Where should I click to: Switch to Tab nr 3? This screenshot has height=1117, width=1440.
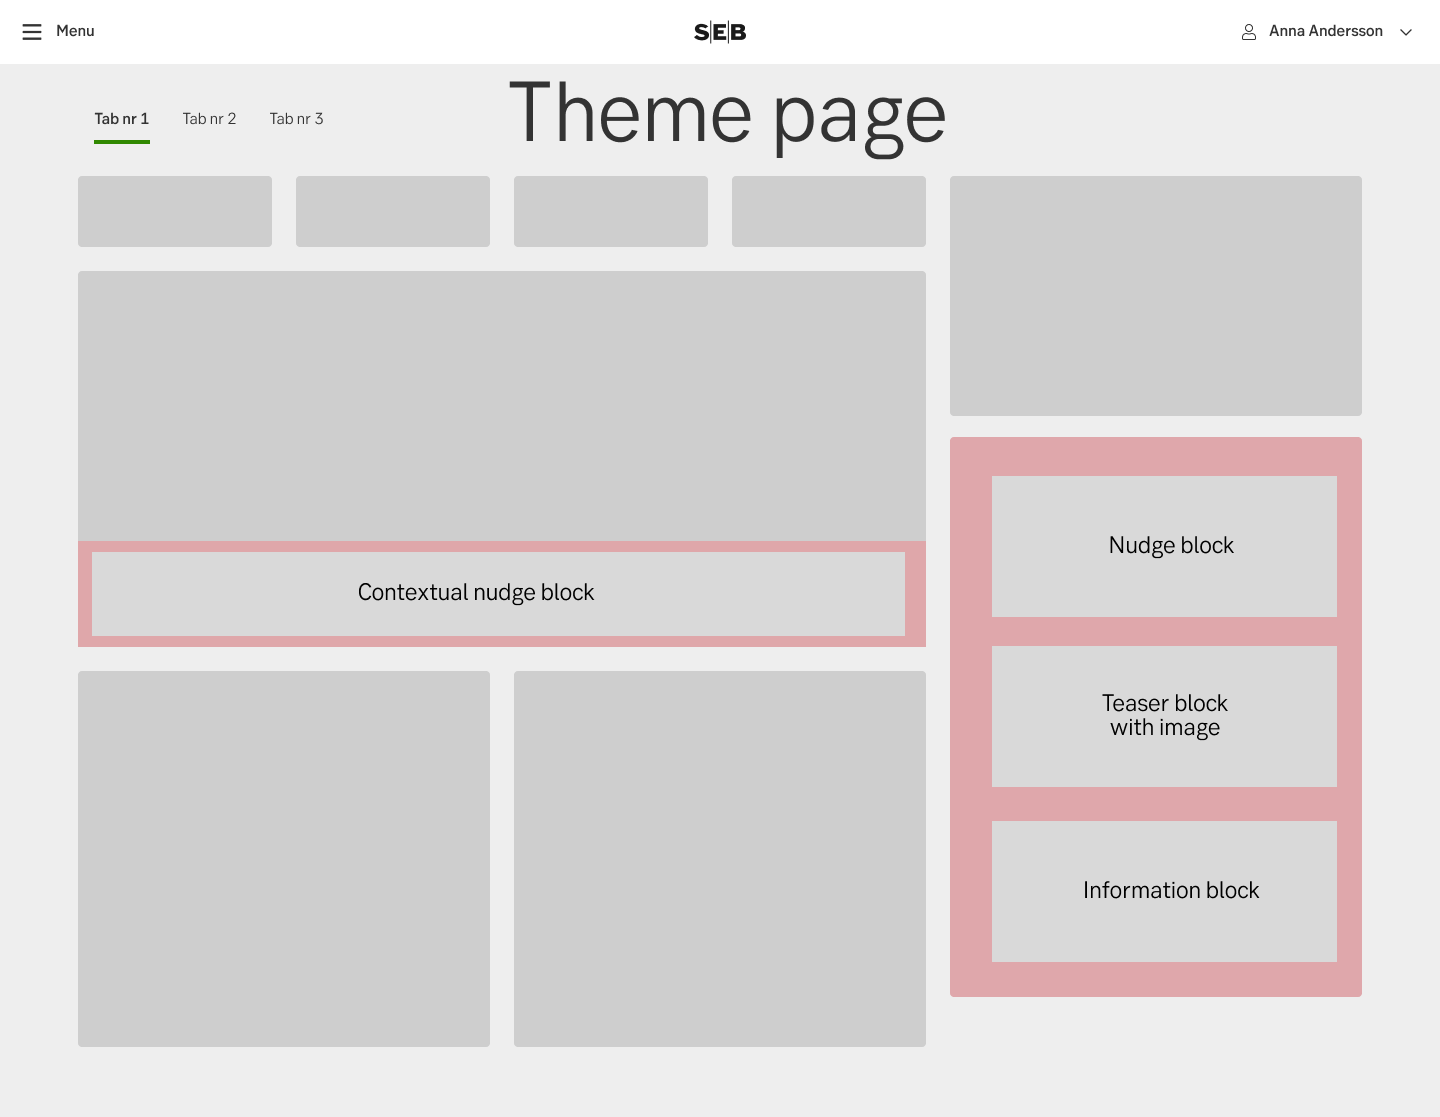coord(296,118)
